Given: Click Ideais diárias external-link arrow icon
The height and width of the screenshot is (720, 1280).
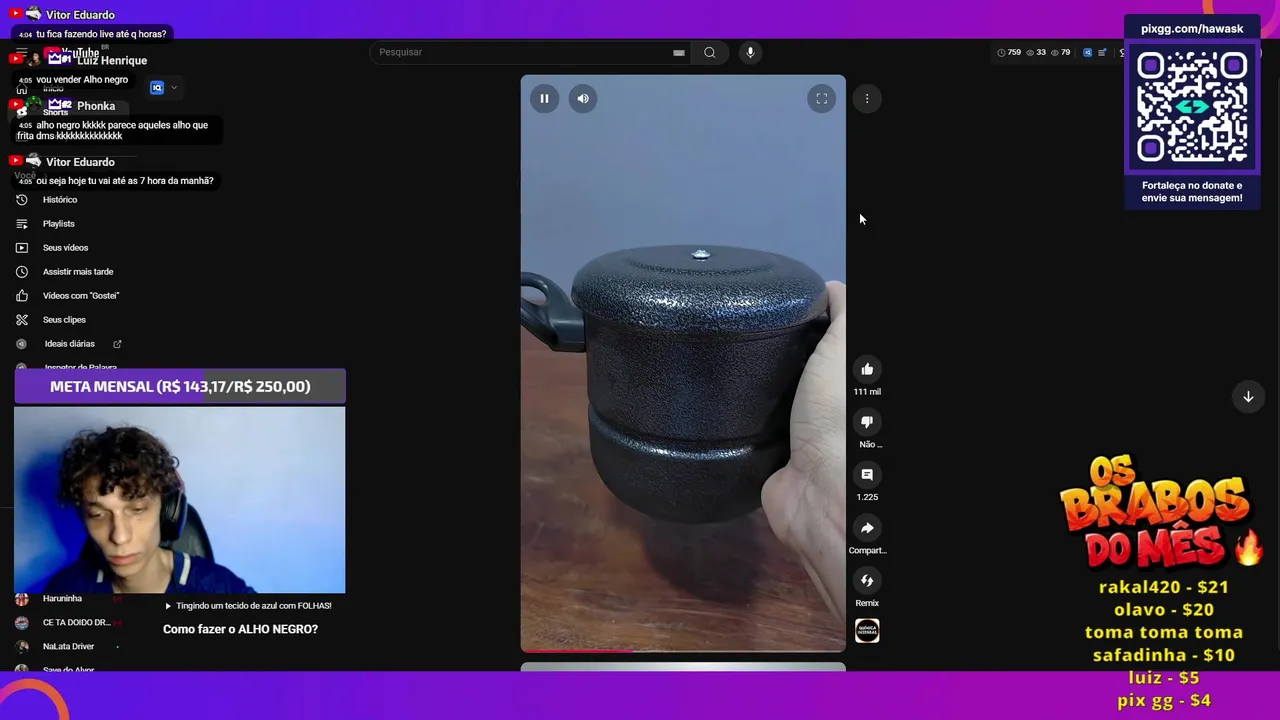Looking at the screenshot, I should 117,344.
